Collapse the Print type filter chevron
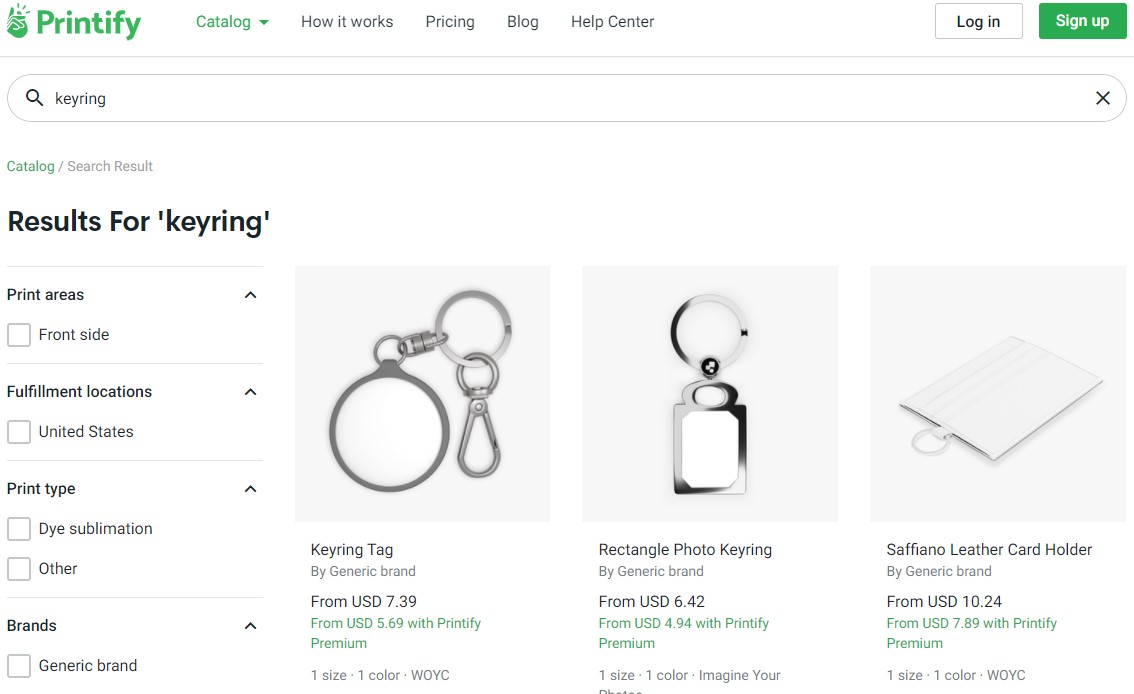This screenshot has width=1134, height=694. 250,489
